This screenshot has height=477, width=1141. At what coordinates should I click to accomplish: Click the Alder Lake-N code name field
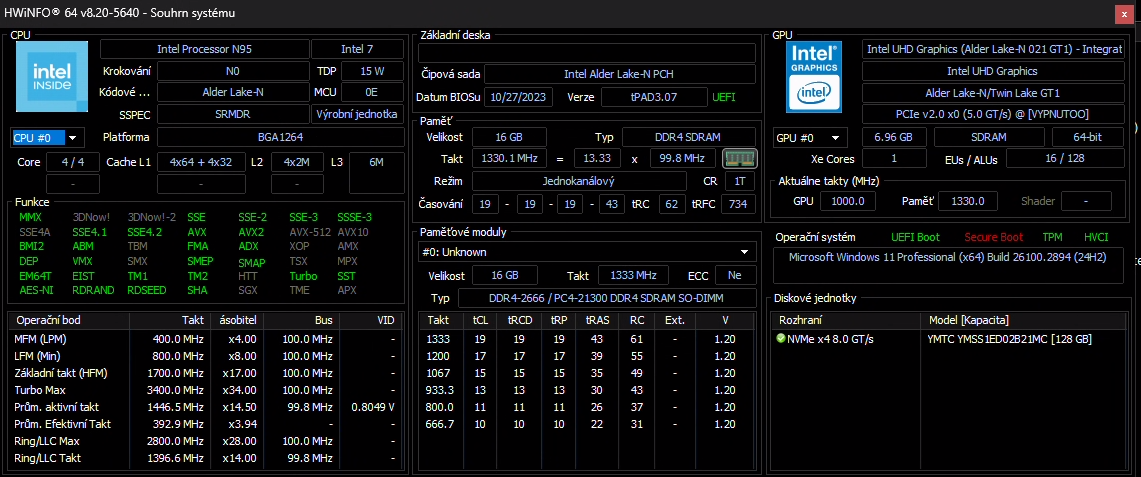pos(234,93)
